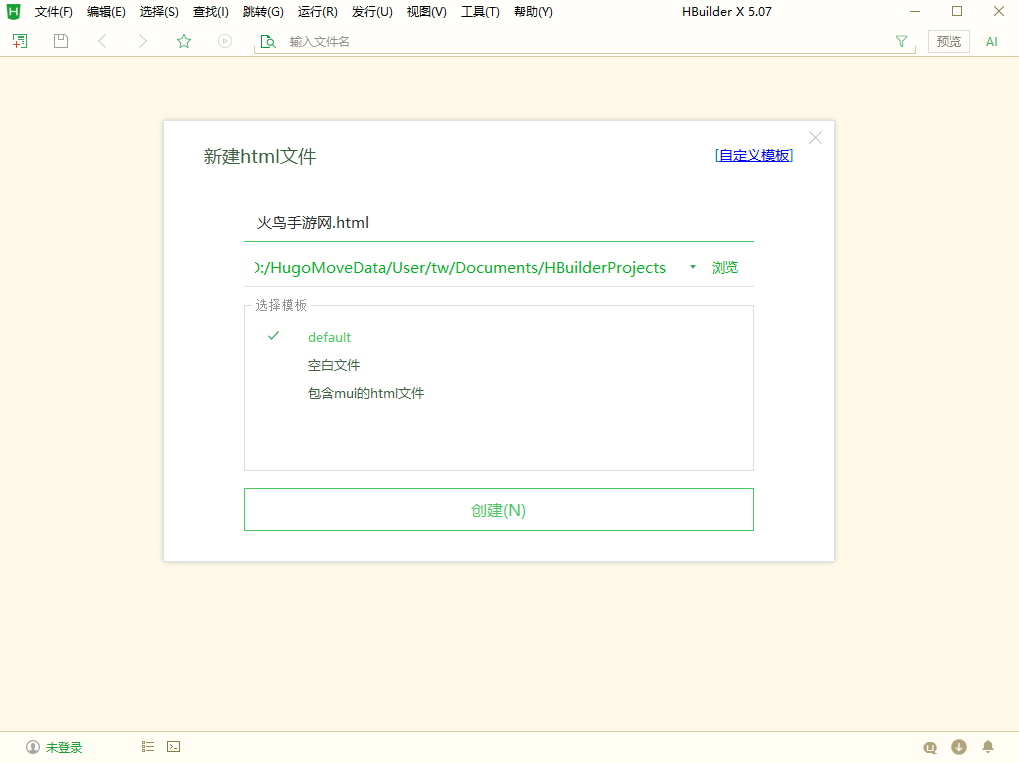
Task: Click the save file disk icon
Action: 61,42
